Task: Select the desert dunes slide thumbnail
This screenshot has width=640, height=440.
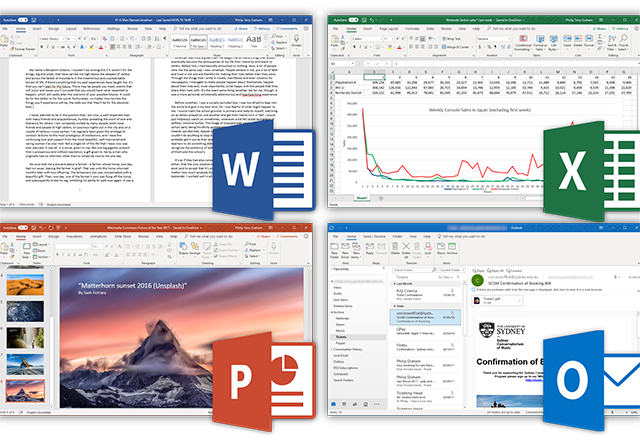Action: pos(25,285)
